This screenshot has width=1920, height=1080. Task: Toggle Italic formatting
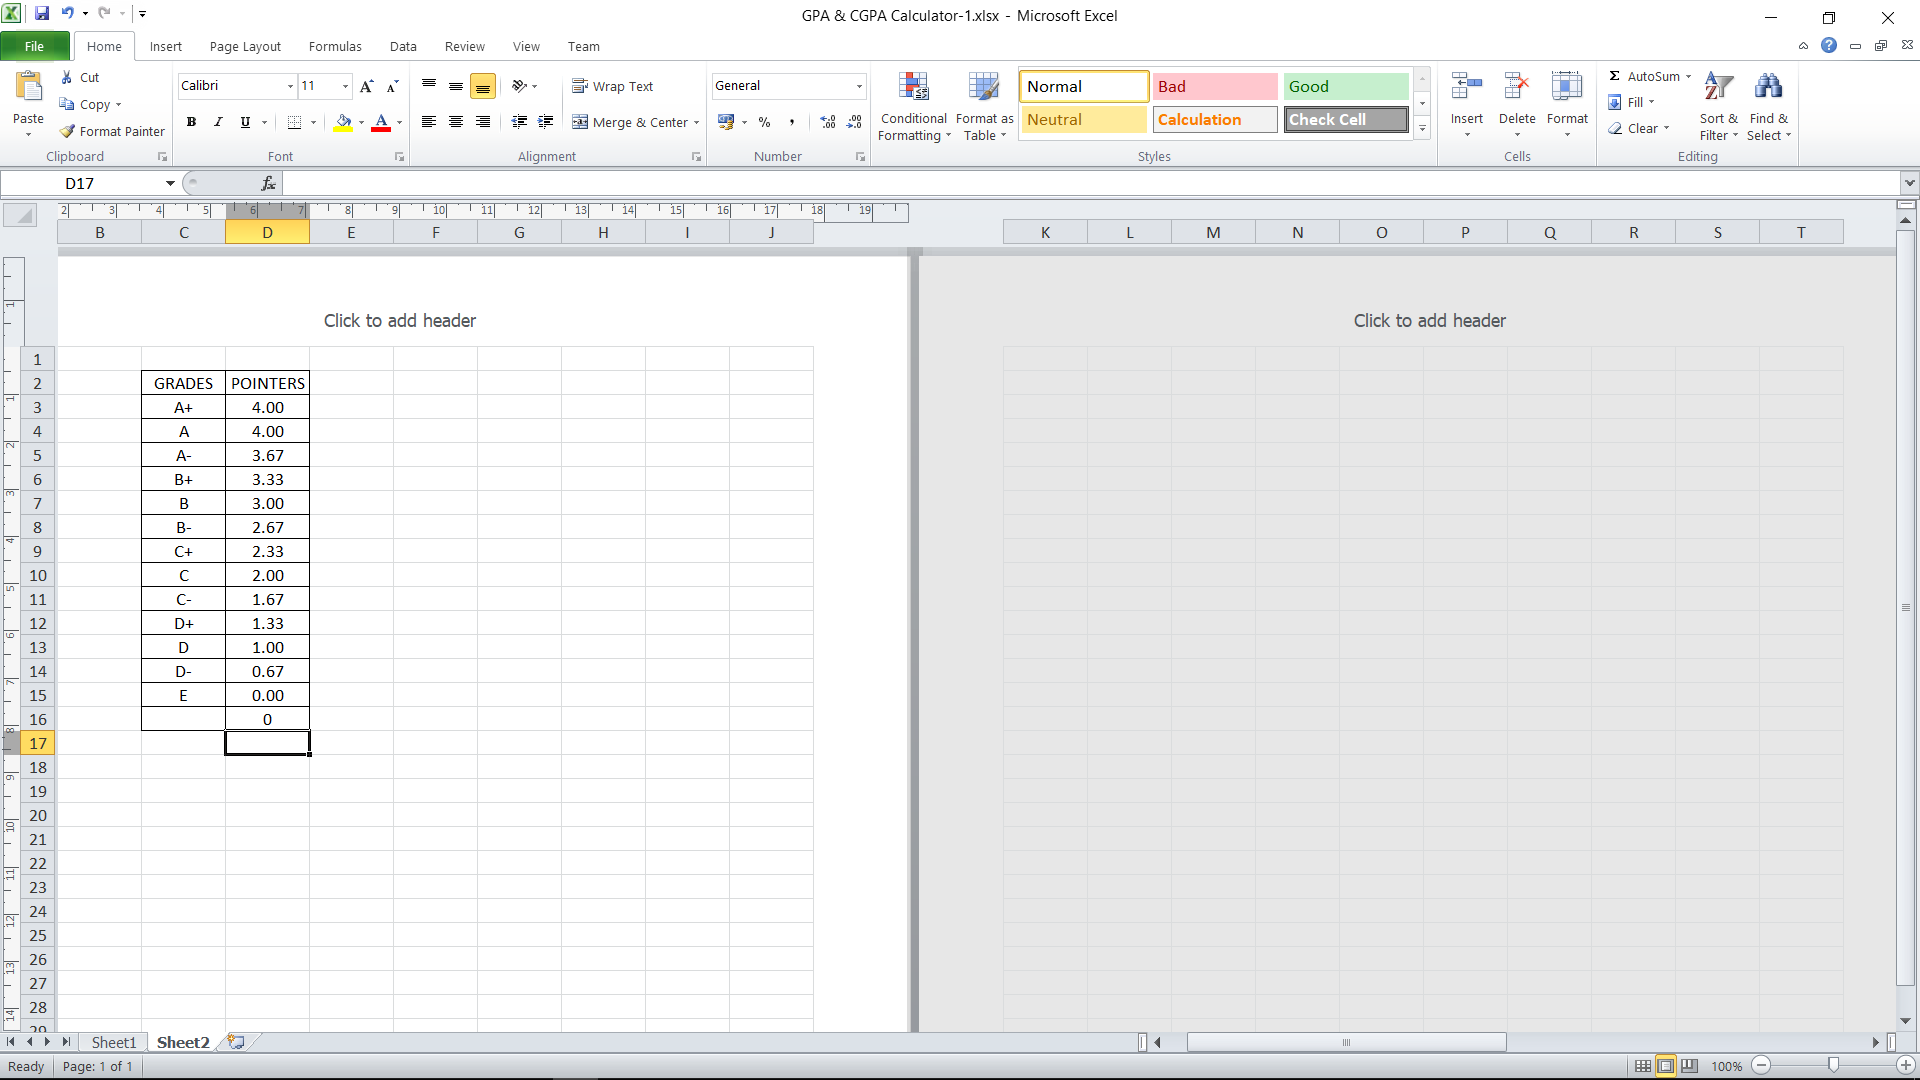(218, 122)
